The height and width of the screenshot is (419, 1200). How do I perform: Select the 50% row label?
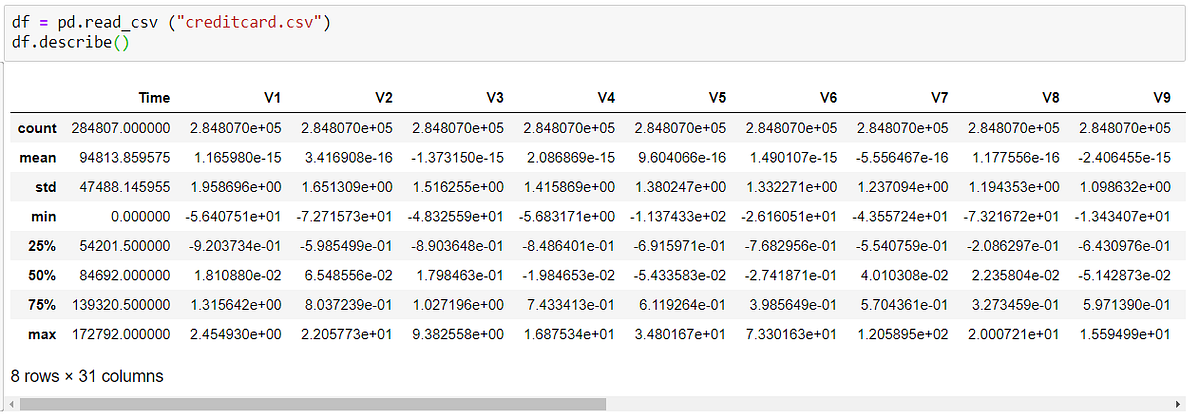point(41,277)
